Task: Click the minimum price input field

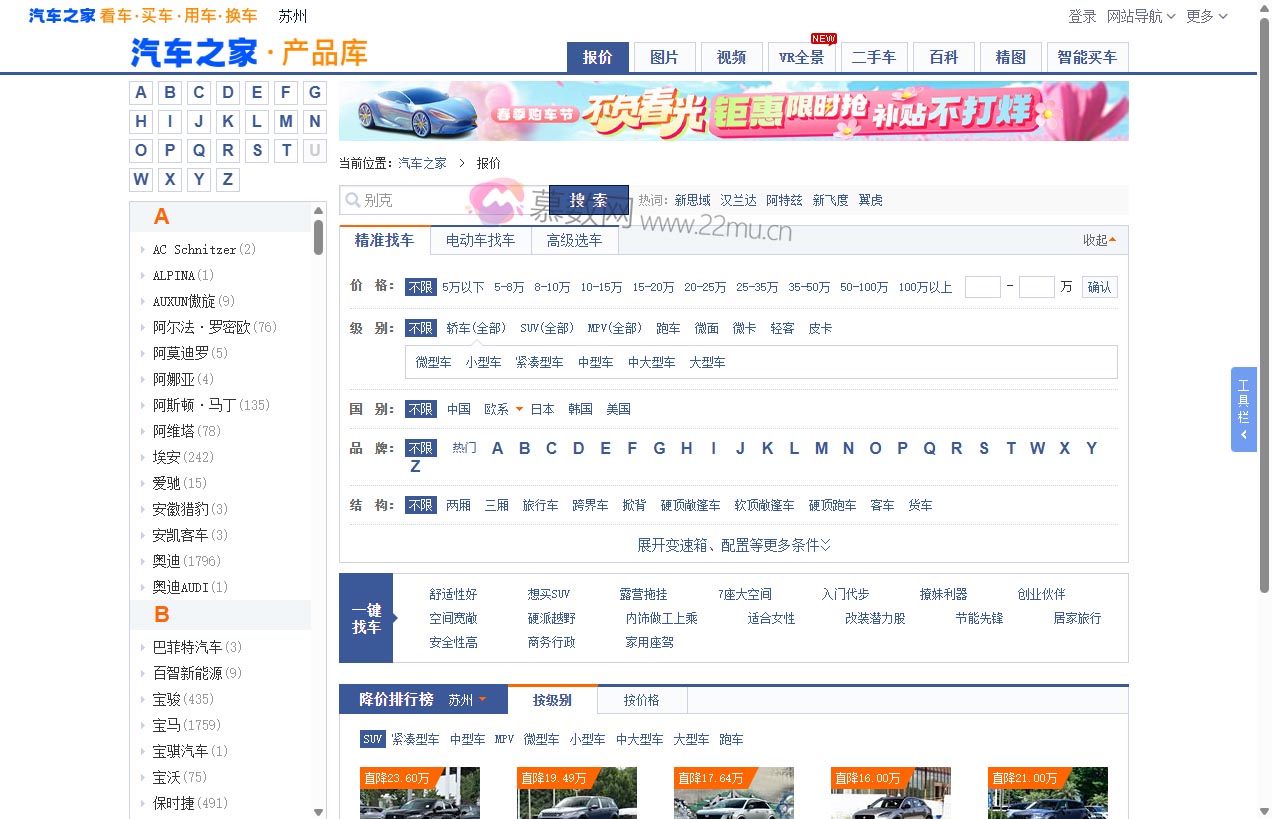Action: pyautogui.click(x=982, y=286)
